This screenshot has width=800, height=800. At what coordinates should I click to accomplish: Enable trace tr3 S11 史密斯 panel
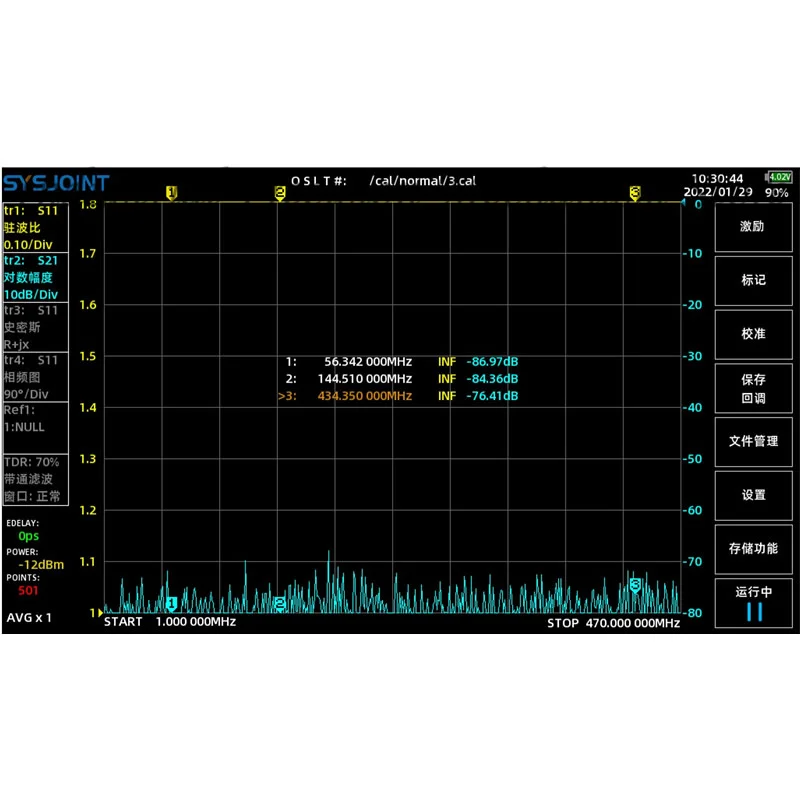36,327
